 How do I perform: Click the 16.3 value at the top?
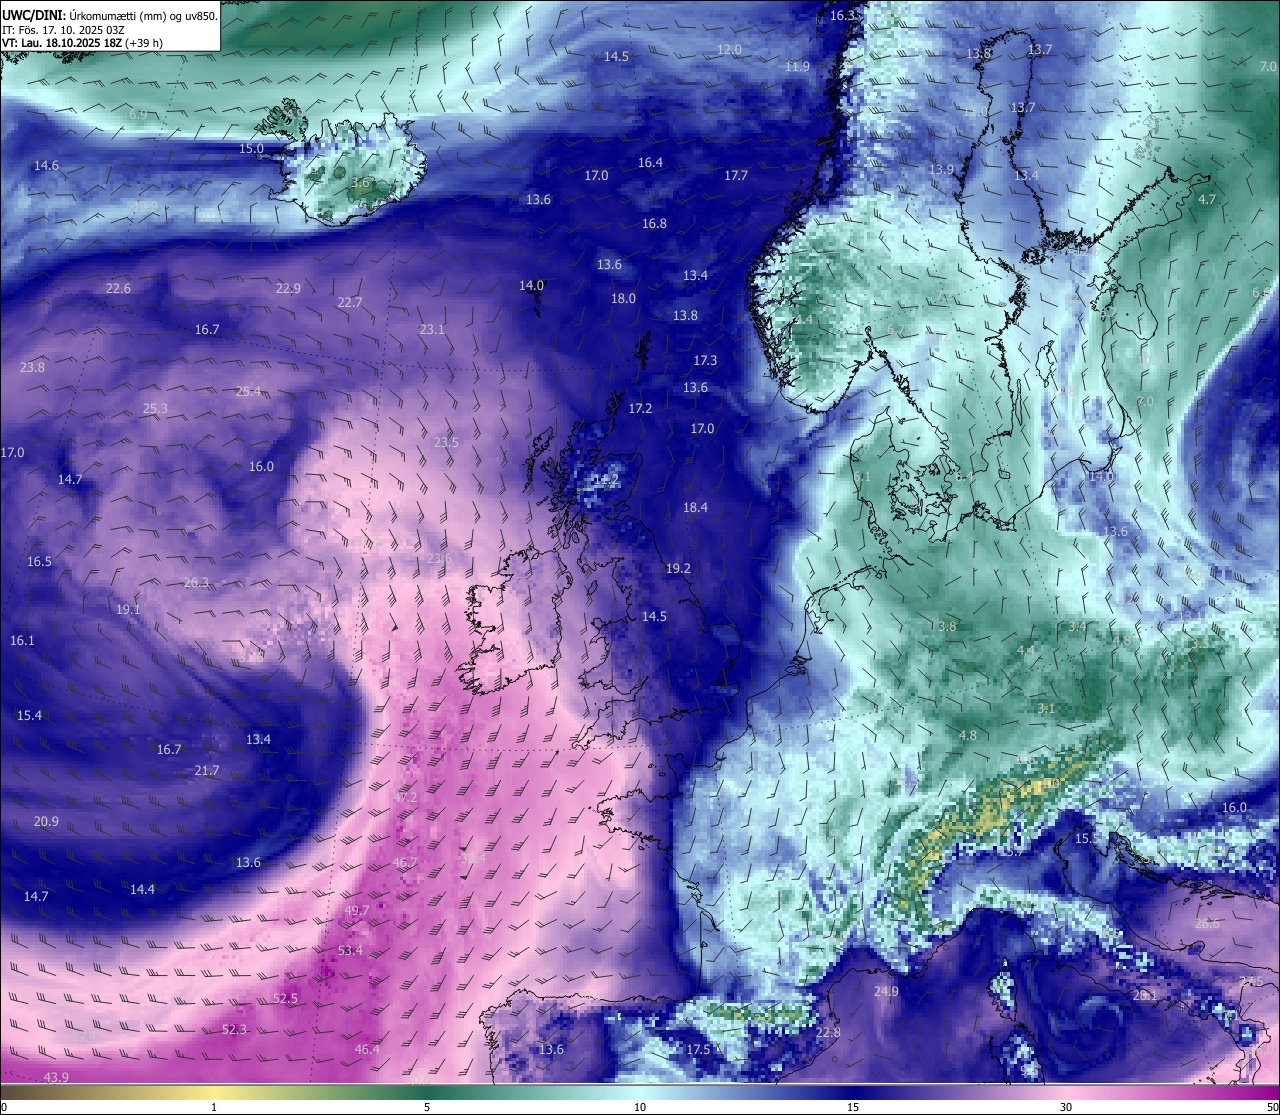pyautogui.click(x=842, y=15)
